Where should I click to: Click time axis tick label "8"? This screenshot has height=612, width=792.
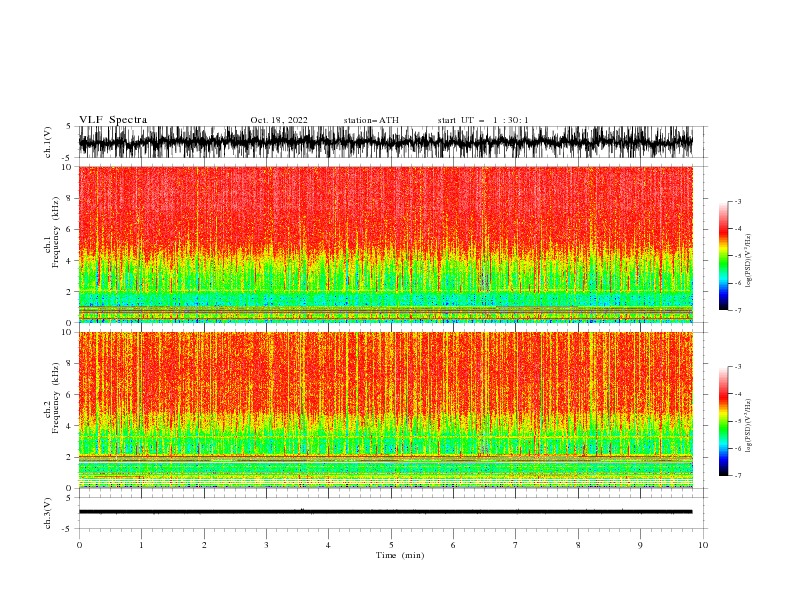pyautogui.click(x=578, y=545)
